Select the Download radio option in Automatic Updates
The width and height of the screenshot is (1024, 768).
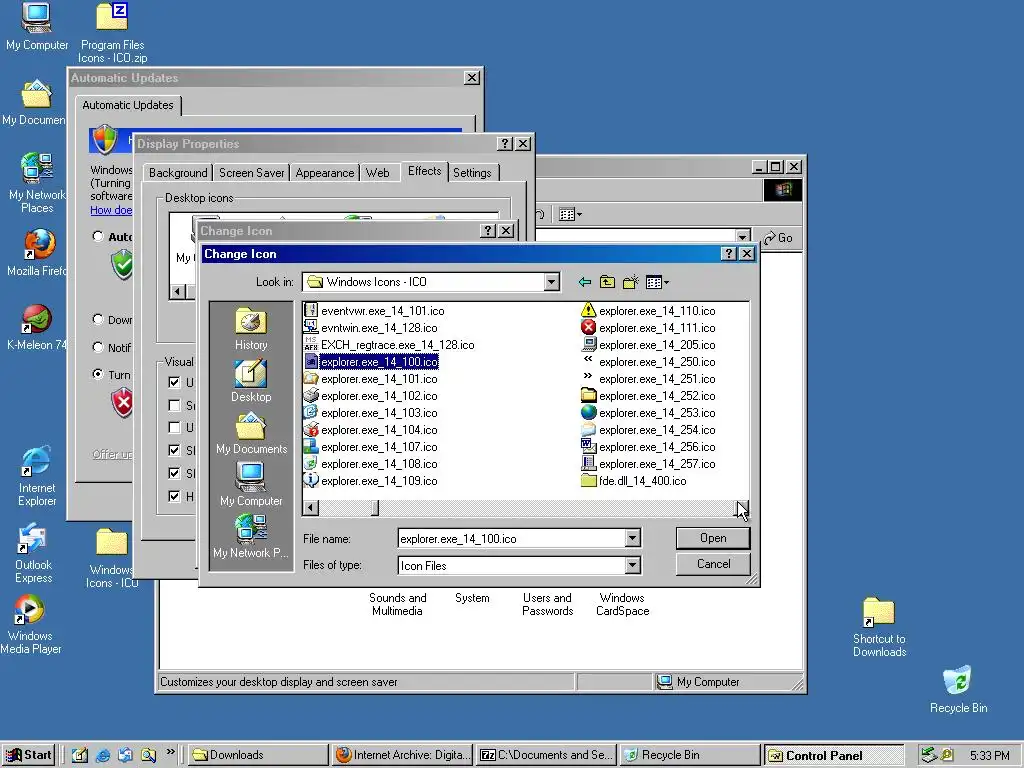point(98,319)
